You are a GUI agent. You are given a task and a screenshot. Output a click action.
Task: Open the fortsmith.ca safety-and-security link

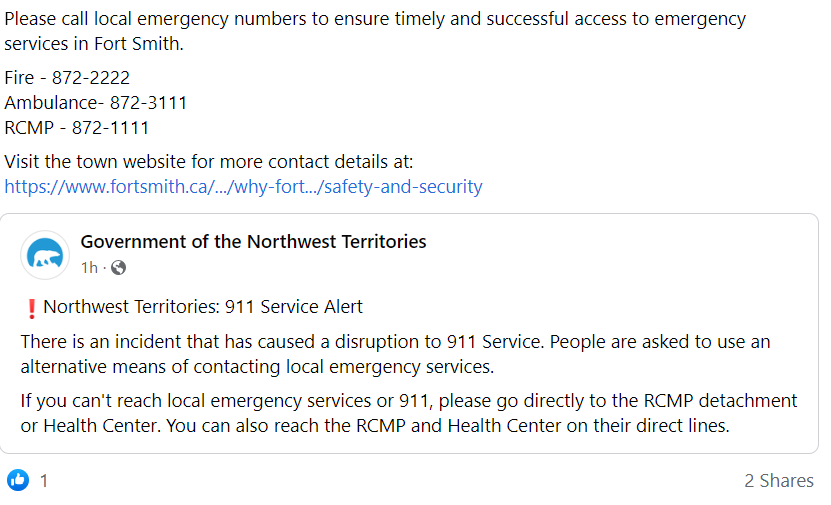tap(243, 187)
